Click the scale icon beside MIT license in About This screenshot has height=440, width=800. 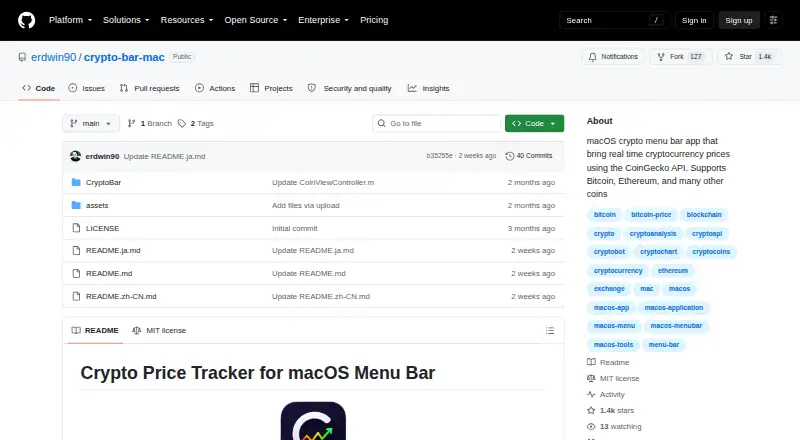[591, 378]
